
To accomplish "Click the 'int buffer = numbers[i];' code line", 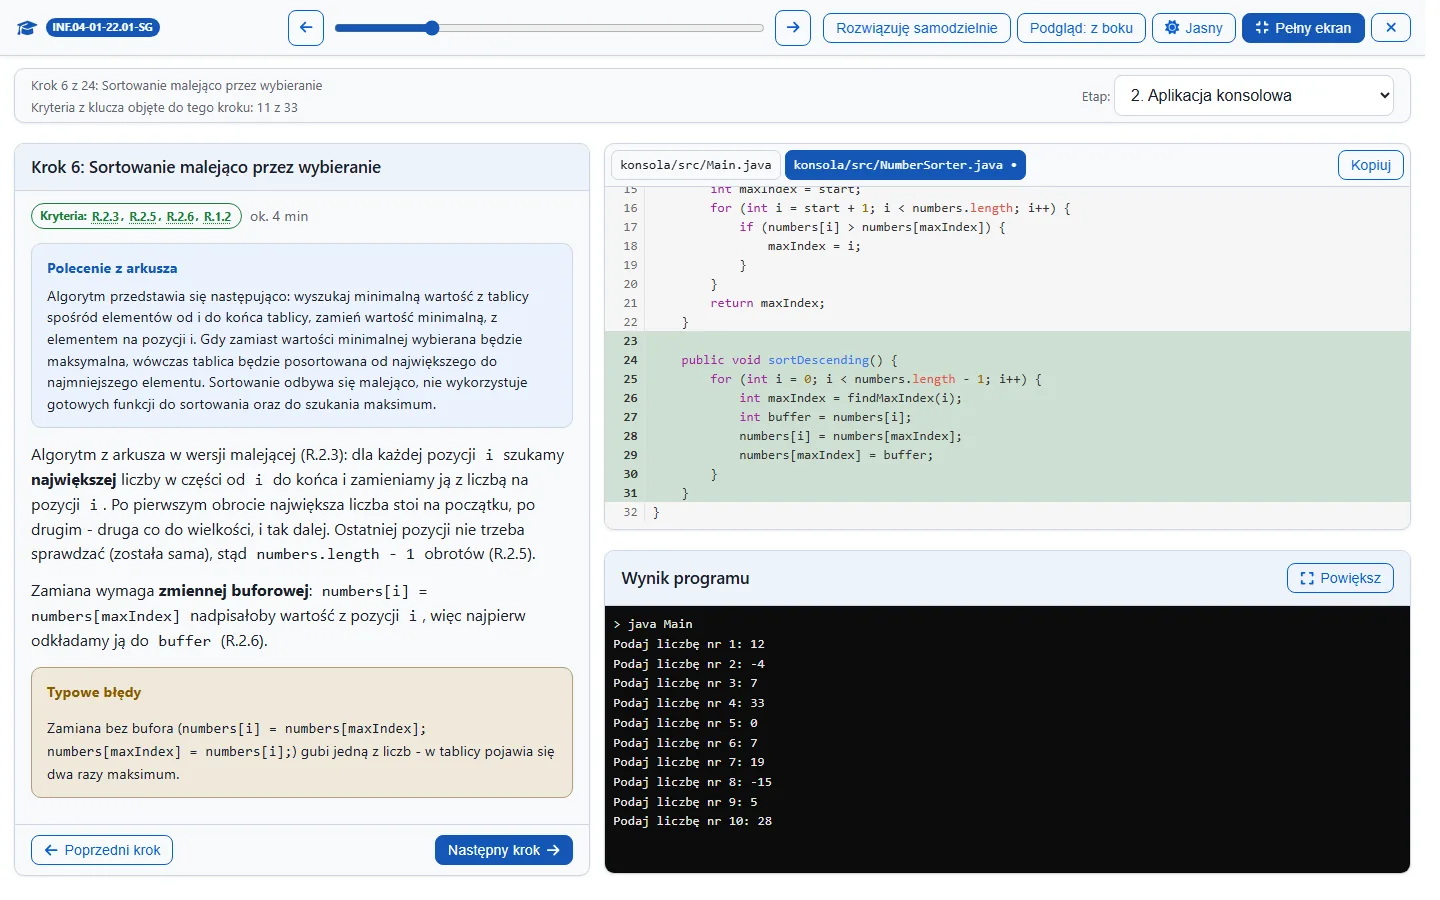I will click(x=825, y=417).
